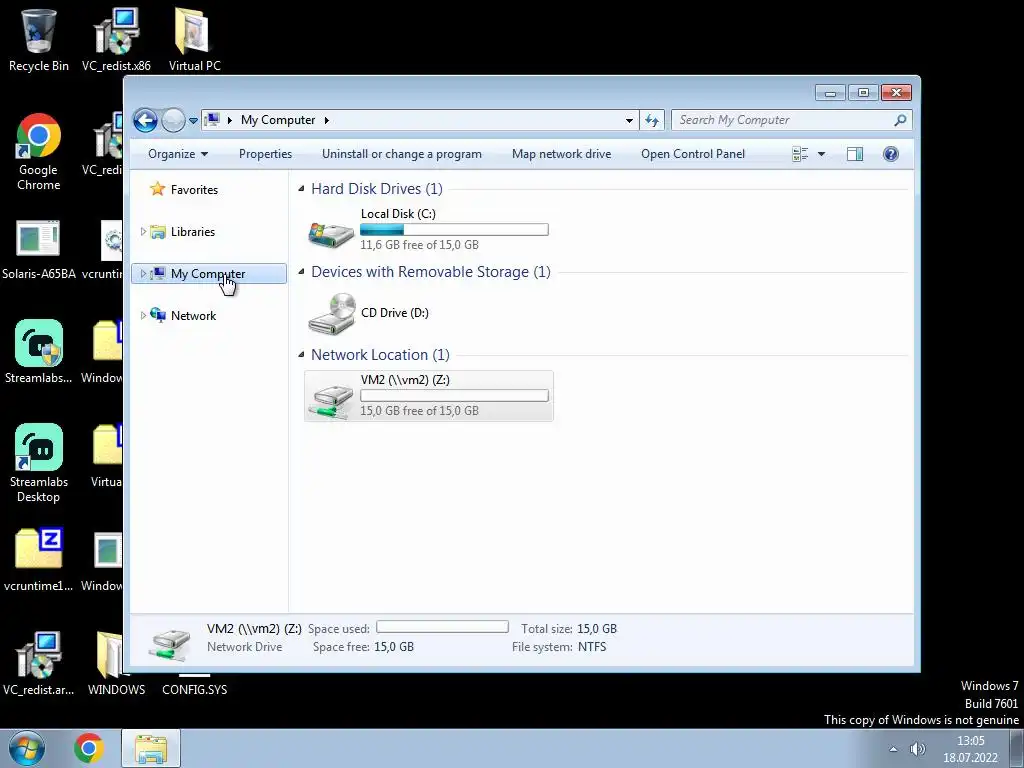Click the Back navigation arrow in Explorer
This screenshot has height=768, width=1024.
[x=145, y=120]
